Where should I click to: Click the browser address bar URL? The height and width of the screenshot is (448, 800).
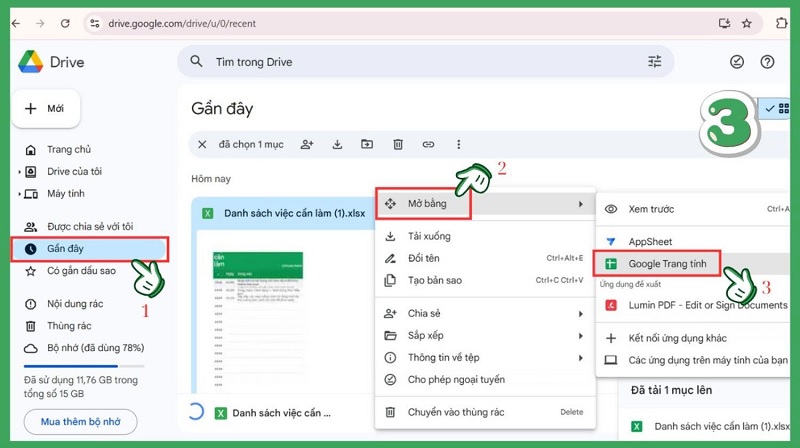(182, 23)
